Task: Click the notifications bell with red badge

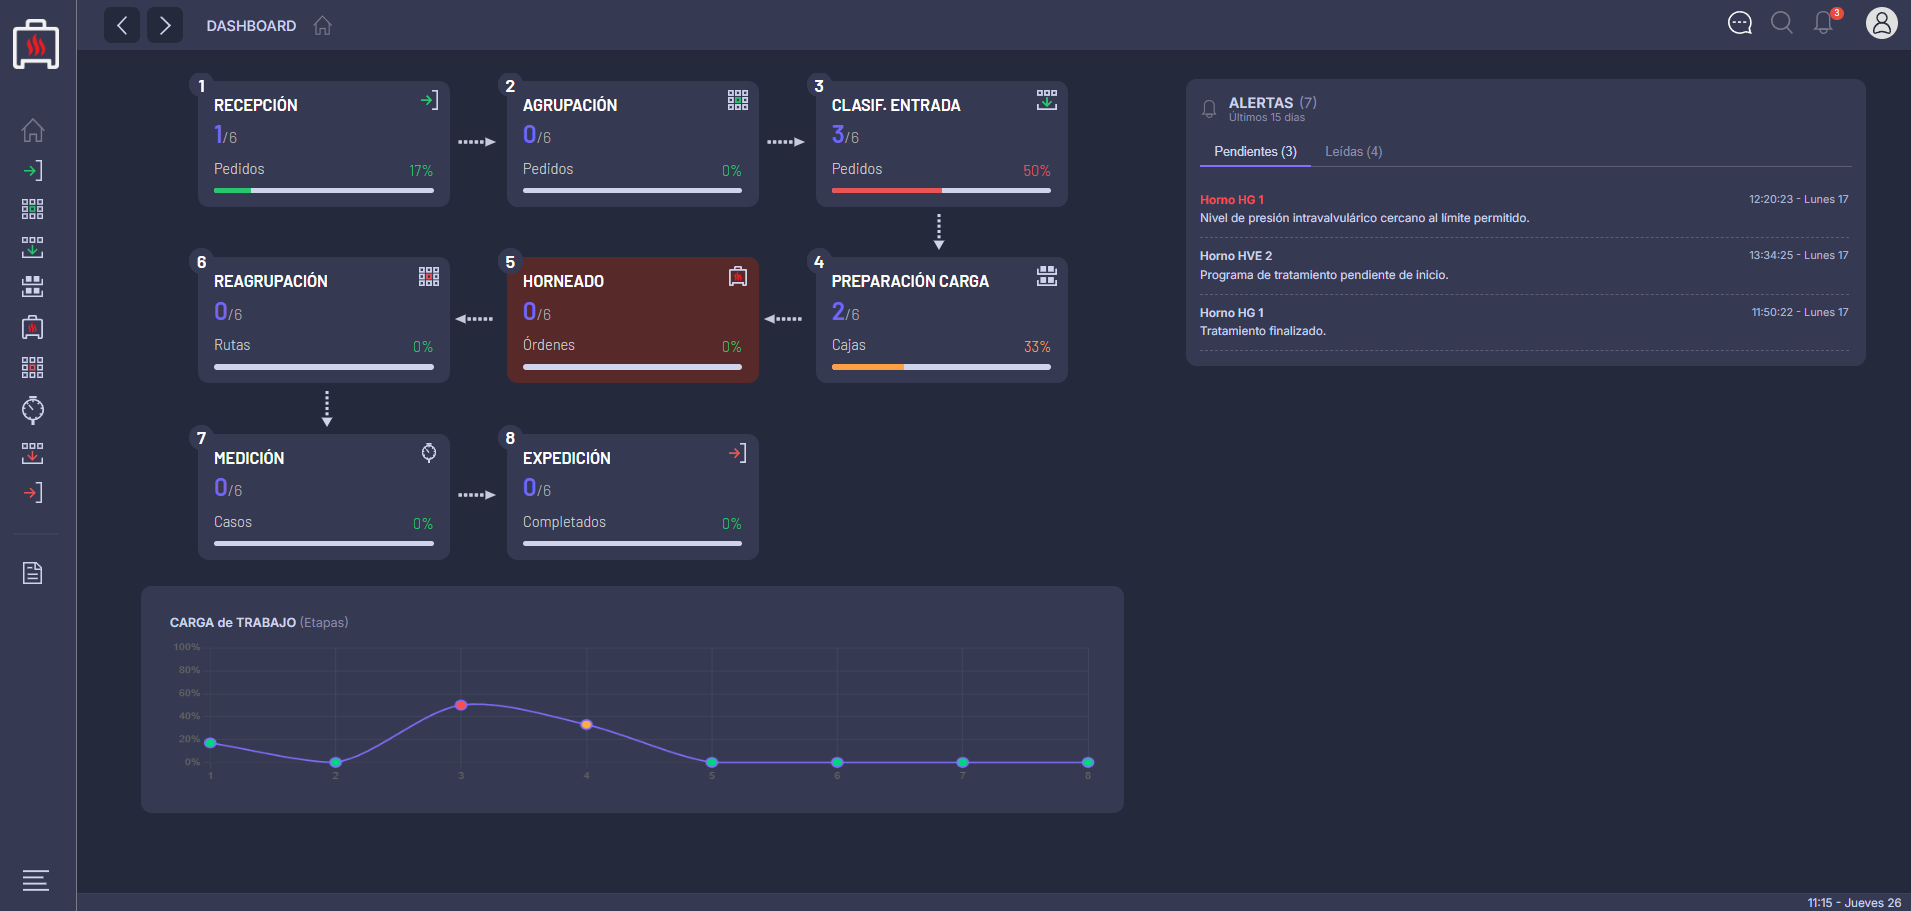Action: coord(1824,23)
